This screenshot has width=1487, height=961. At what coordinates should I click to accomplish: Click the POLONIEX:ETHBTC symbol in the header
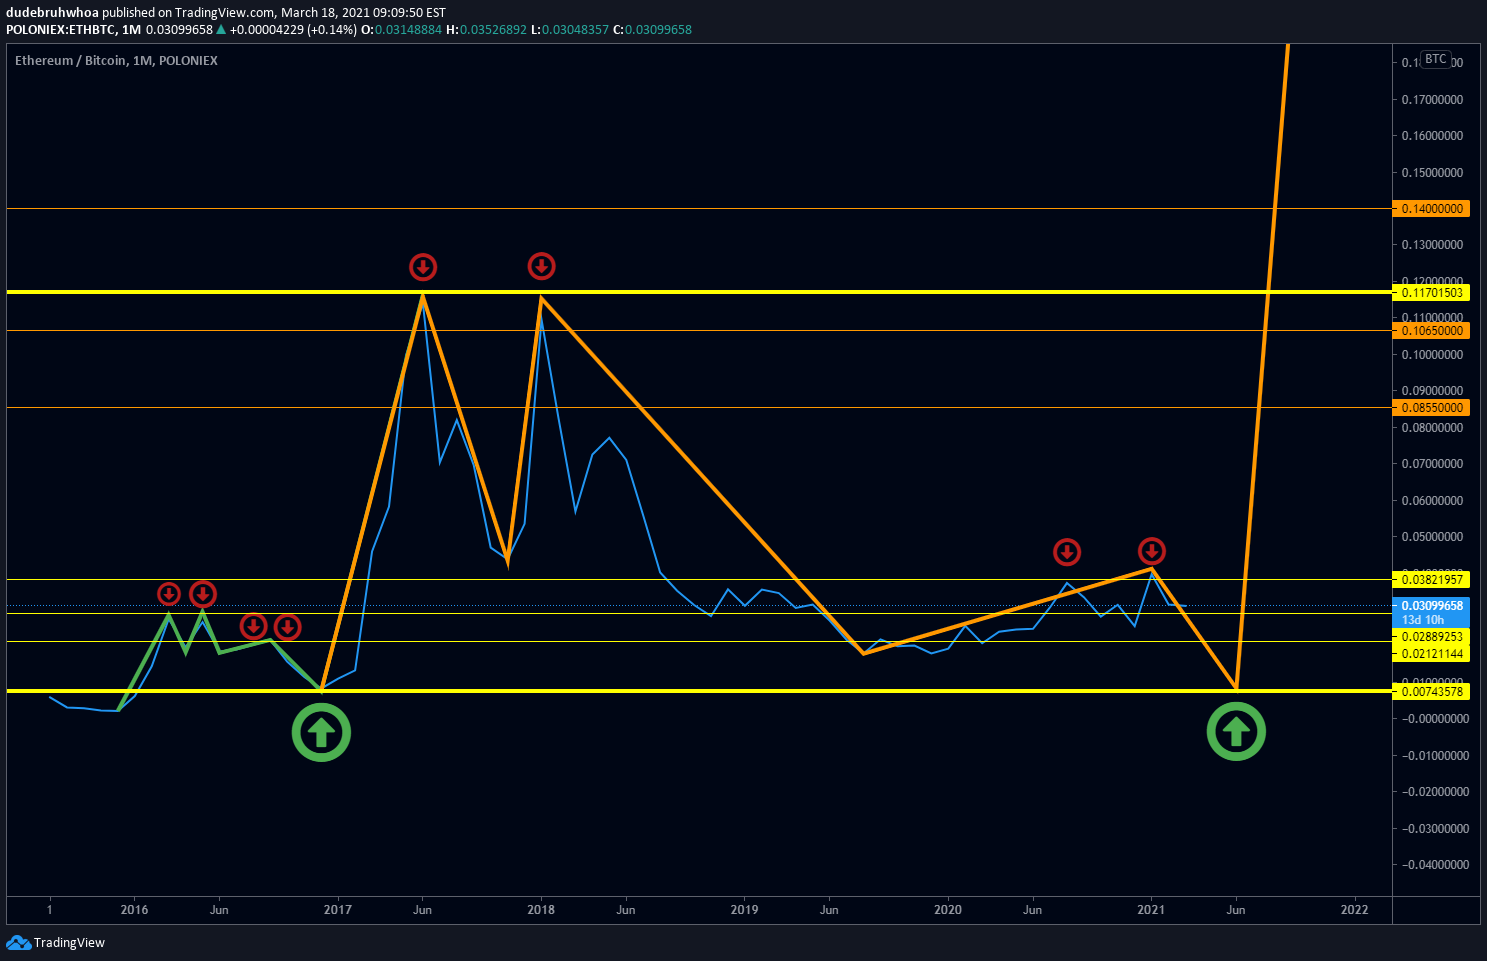(x=61, y=29)
